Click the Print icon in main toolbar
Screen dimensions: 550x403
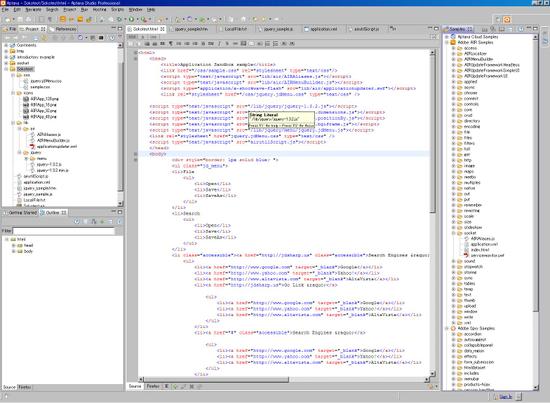(x=28, y=20)
